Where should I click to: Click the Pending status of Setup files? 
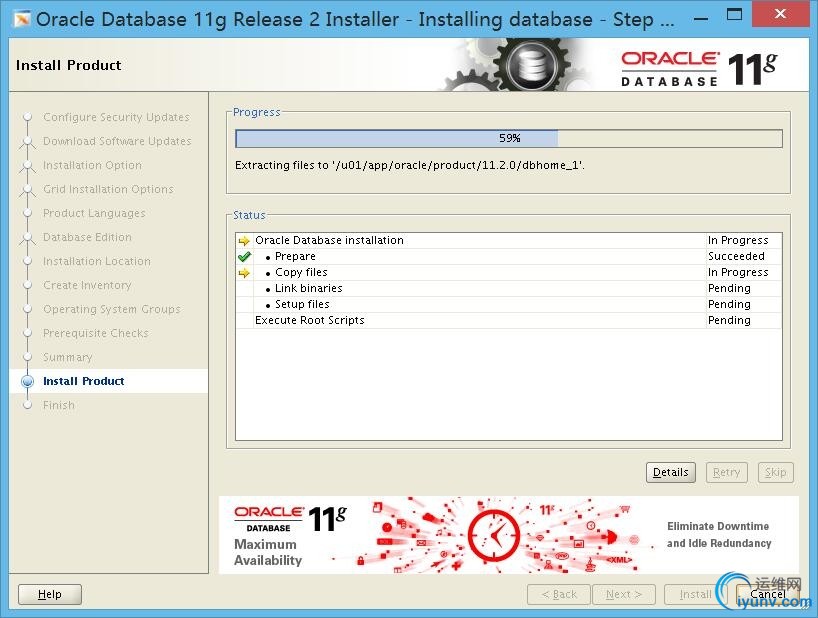(x=729, y=304)
